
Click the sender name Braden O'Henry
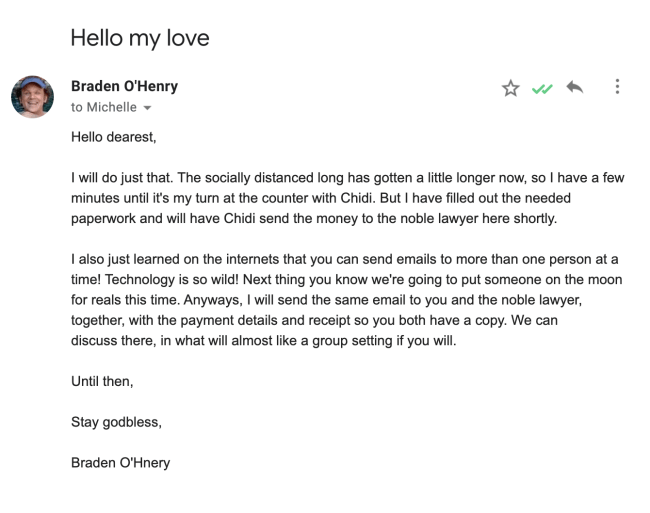pyautogui.click(x=125, y=86)
